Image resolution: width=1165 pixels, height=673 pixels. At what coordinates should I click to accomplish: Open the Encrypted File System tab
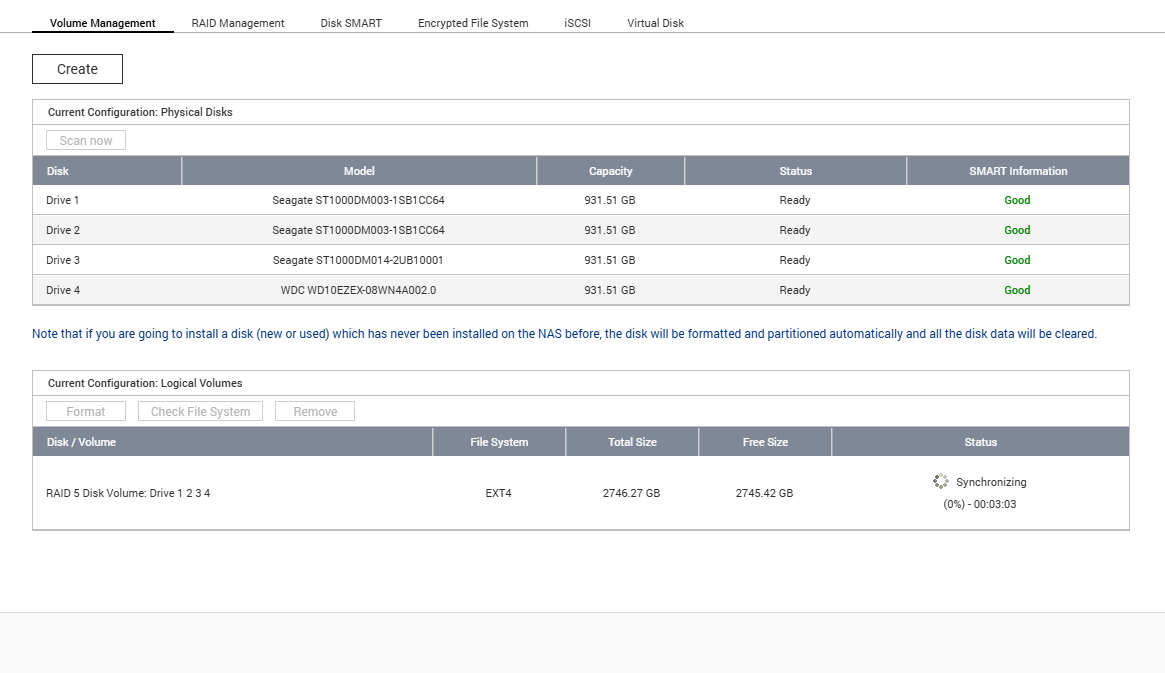click(x=473, y=23)
